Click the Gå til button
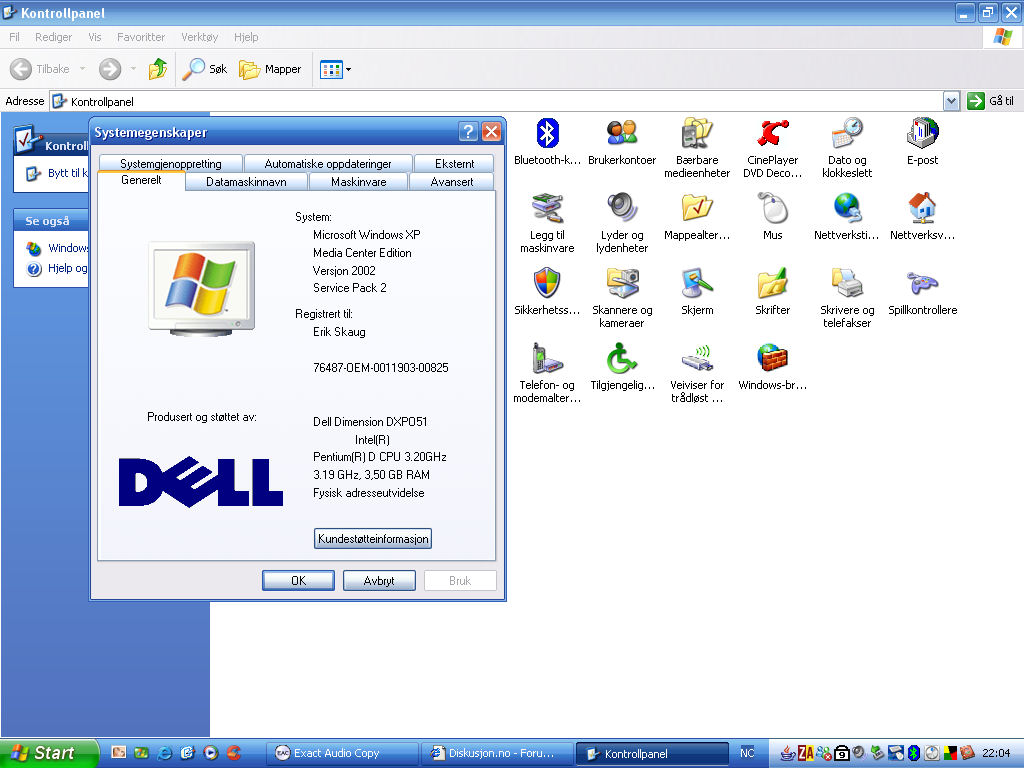 (x=991, y=101)
